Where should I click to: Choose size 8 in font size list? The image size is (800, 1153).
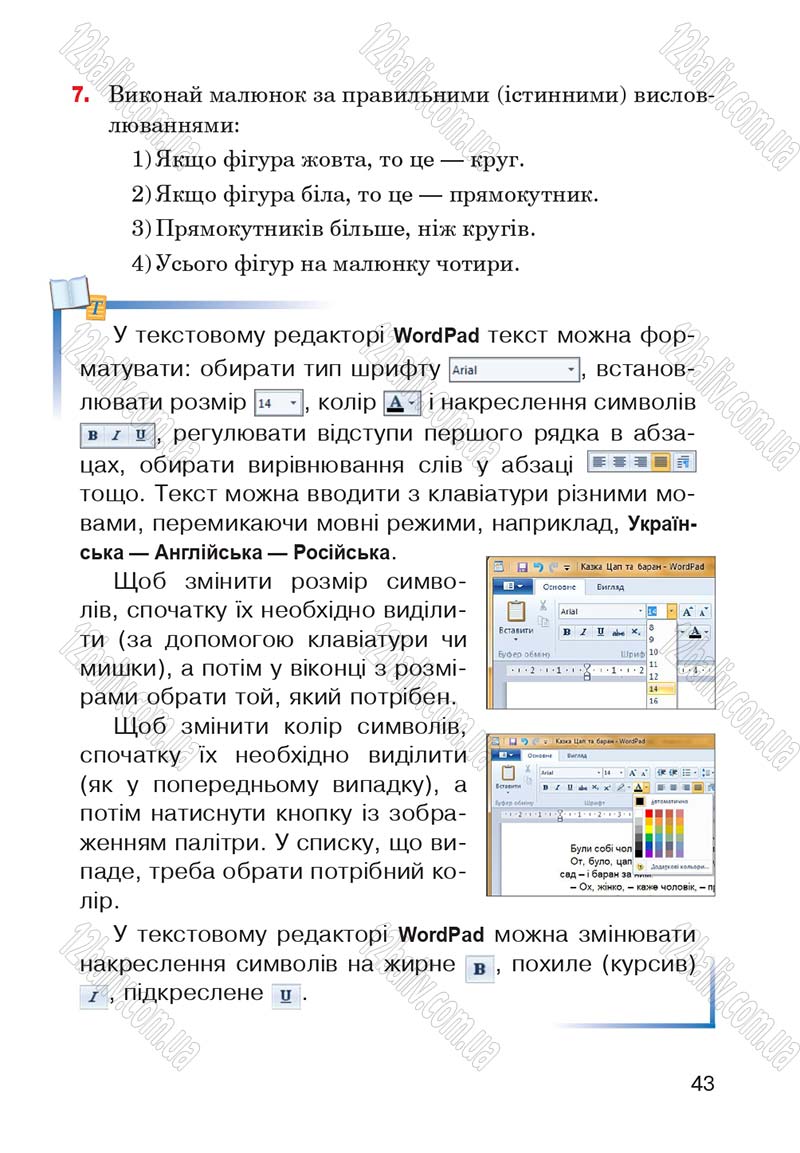pyautogui.click(x=651, y=628)
